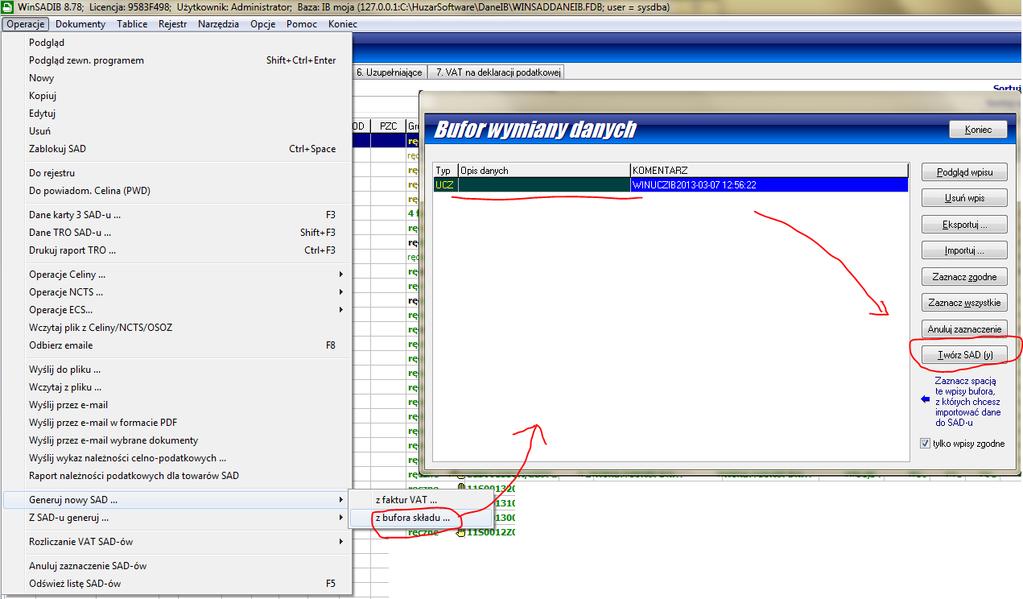Choose Podgląd from Operacje menu

[177, 42]
